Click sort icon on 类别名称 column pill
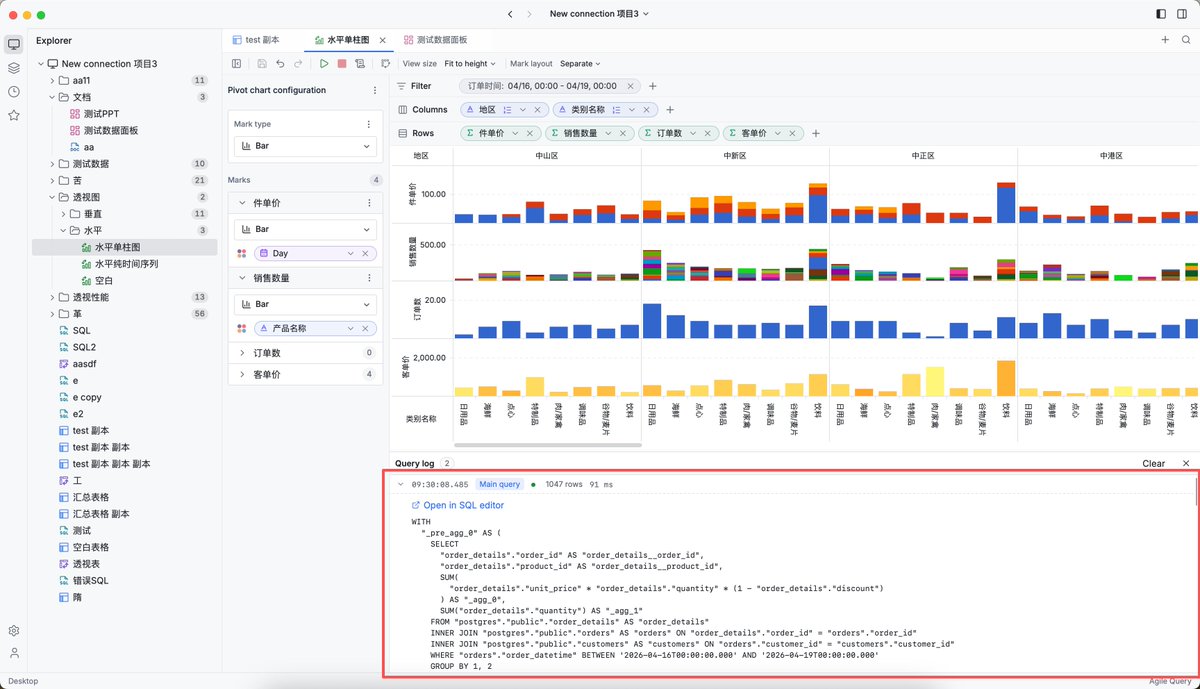The image size is (1200, 689). [616, 110]
